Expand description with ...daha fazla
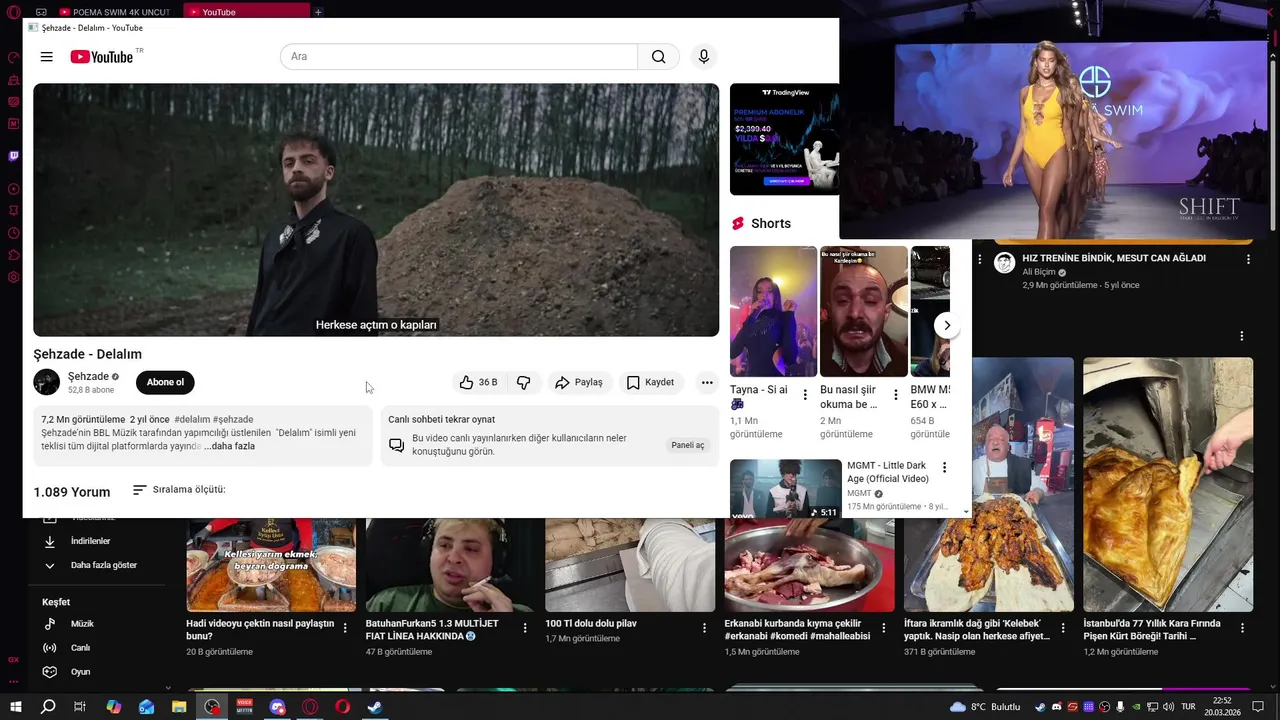Image resolution: width=1280 pixels, height=720 pixels. [229, 446]
